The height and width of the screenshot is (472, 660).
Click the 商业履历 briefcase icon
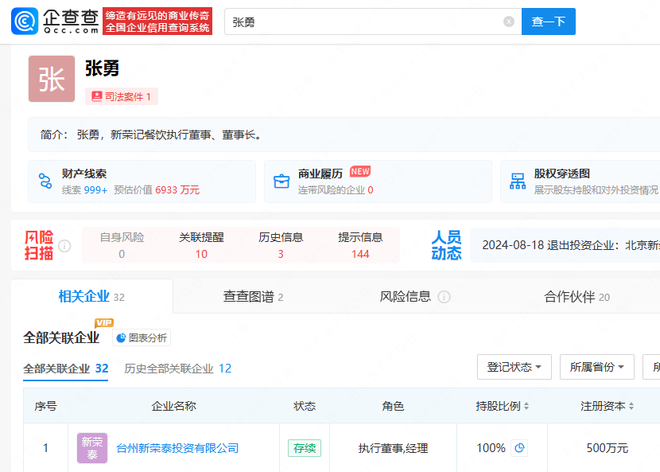tap(282, 181)
